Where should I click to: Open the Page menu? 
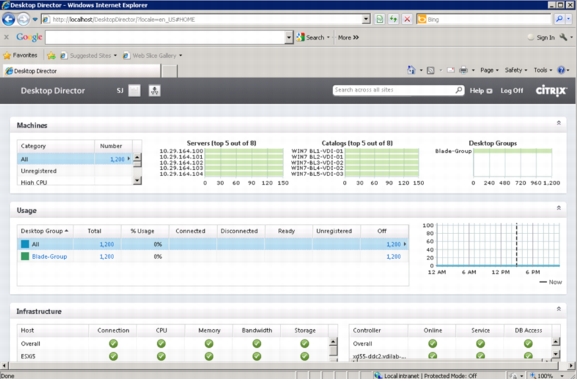tap(489, 70)
